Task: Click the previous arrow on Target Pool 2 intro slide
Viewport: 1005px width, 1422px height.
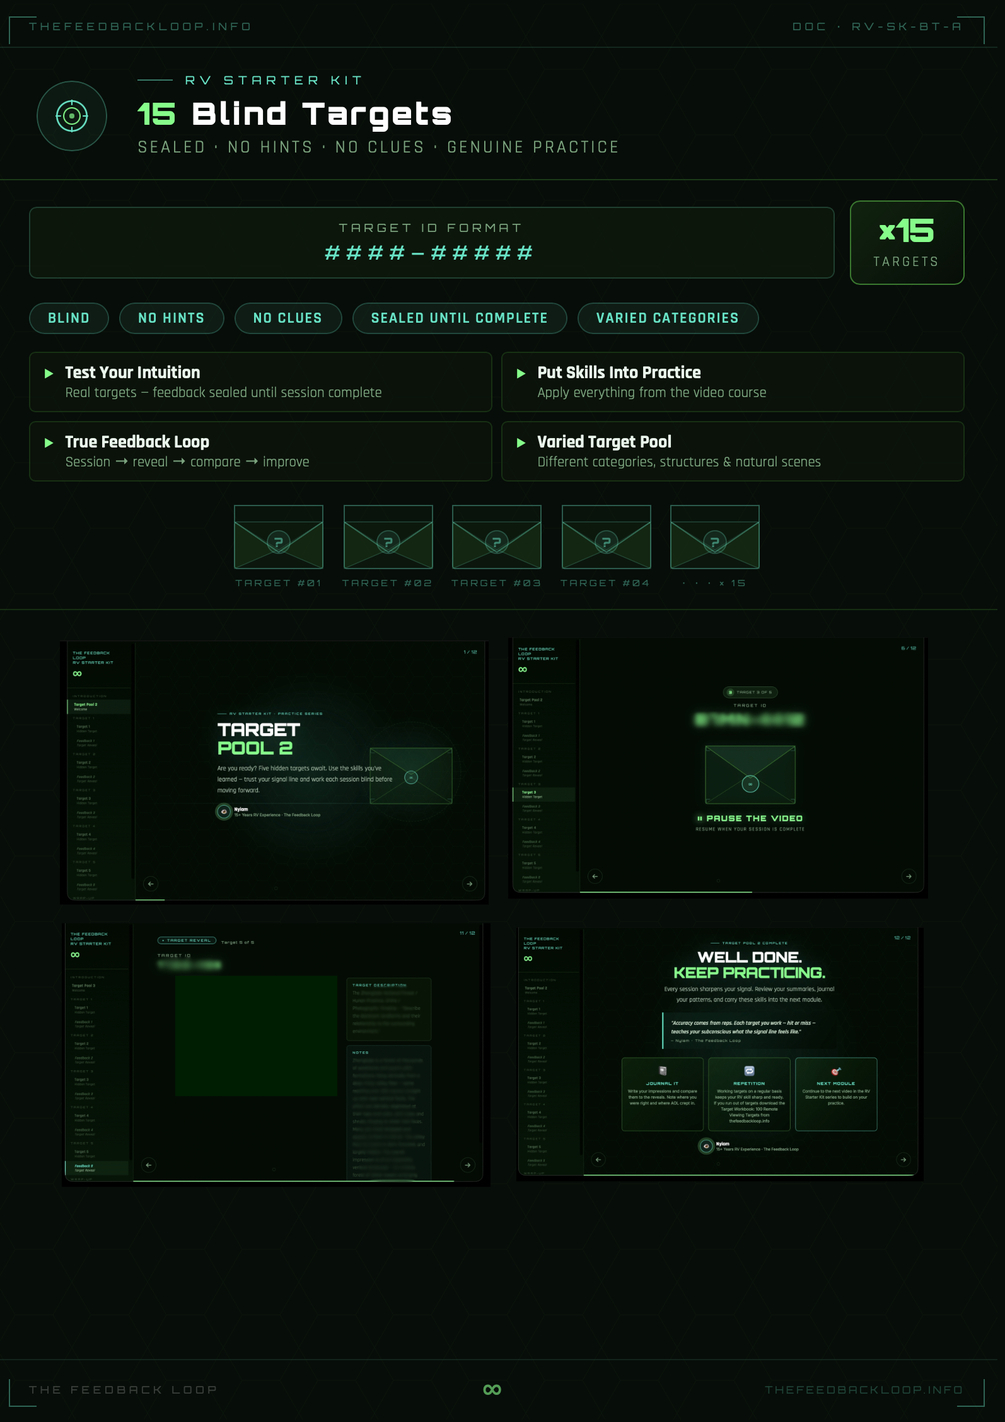Action: coord(151,883)
